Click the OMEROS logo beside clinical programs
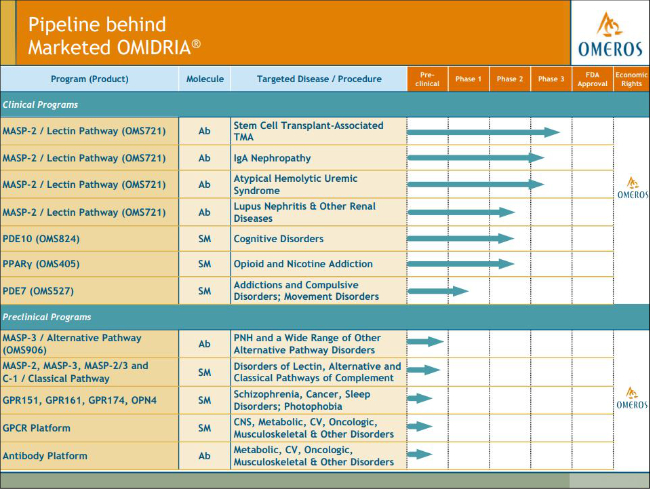The width and height of the screenshot is (650, 489). click(x=632, y=189)
